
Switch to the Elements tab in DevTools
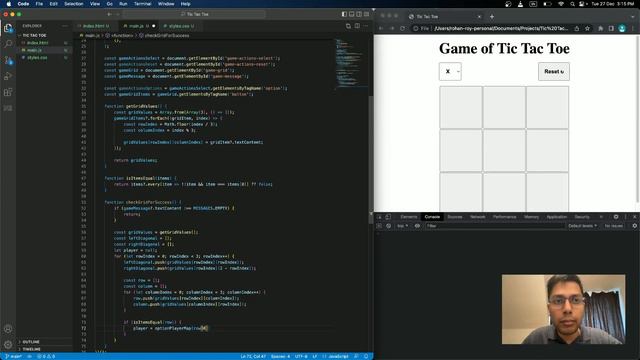coord(409,217)
